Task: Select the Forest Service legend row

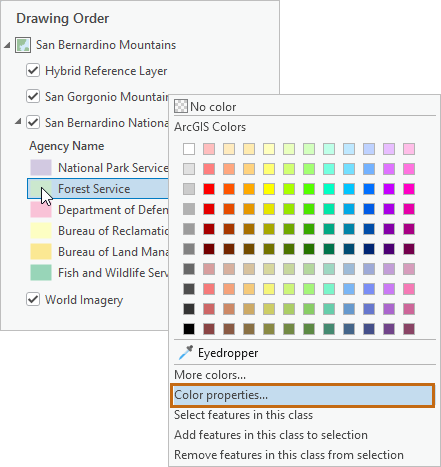Action: tap(98, 189)
